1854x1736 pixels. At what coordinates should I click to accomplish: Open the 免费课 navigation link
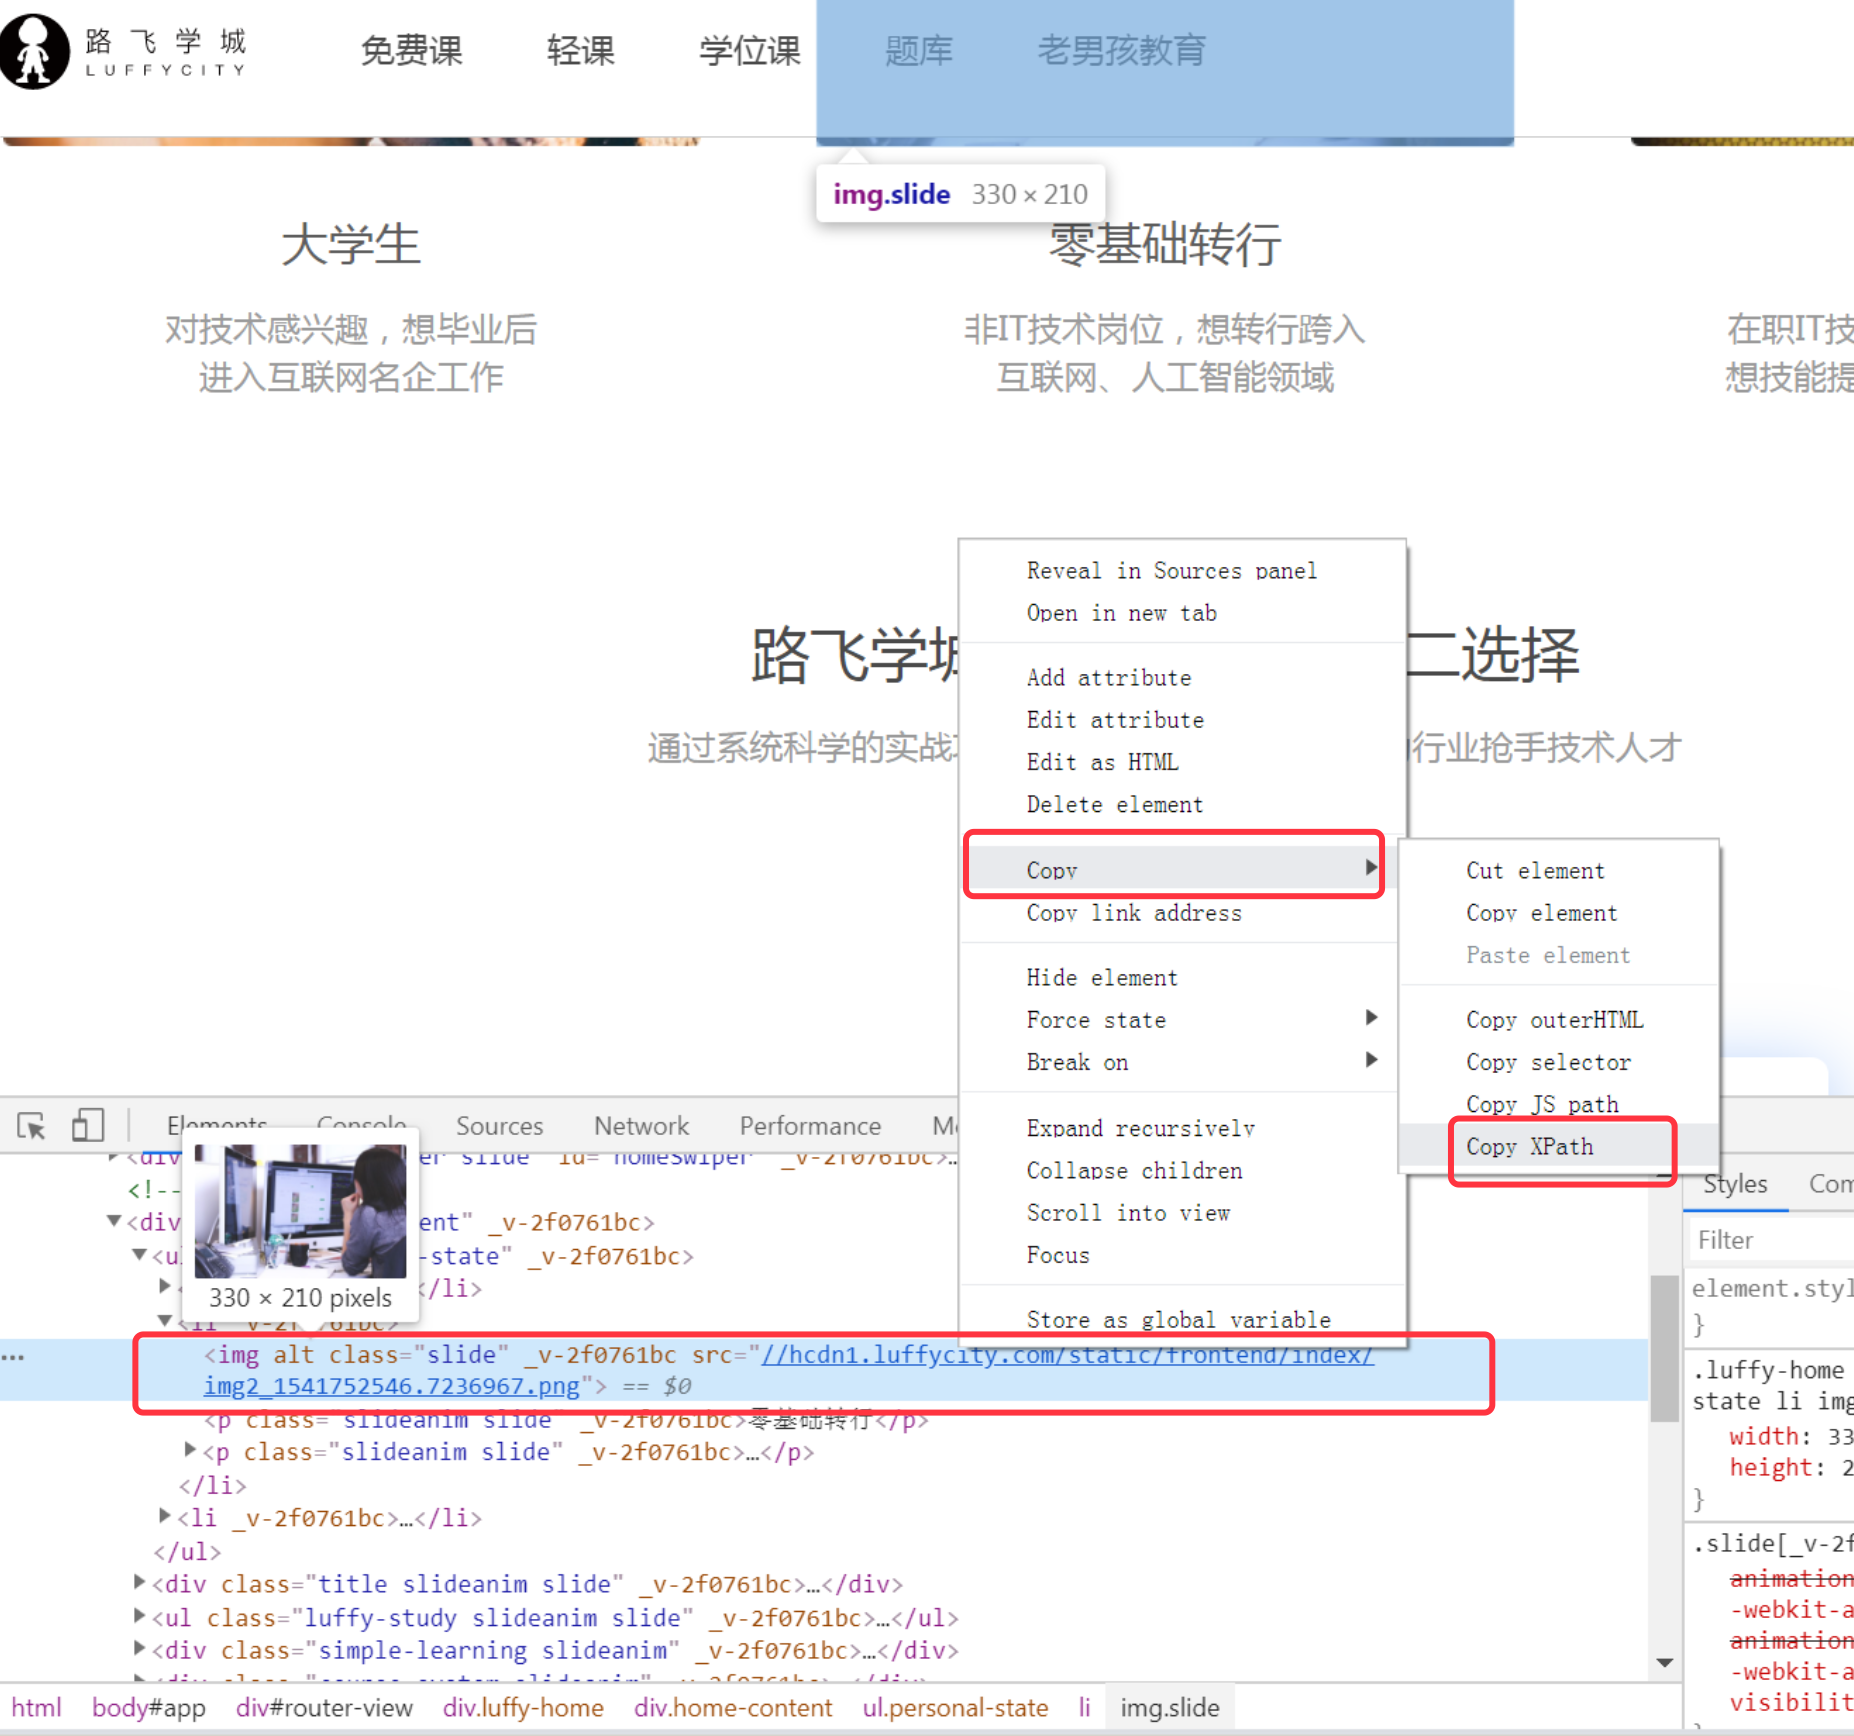(411, 51)
